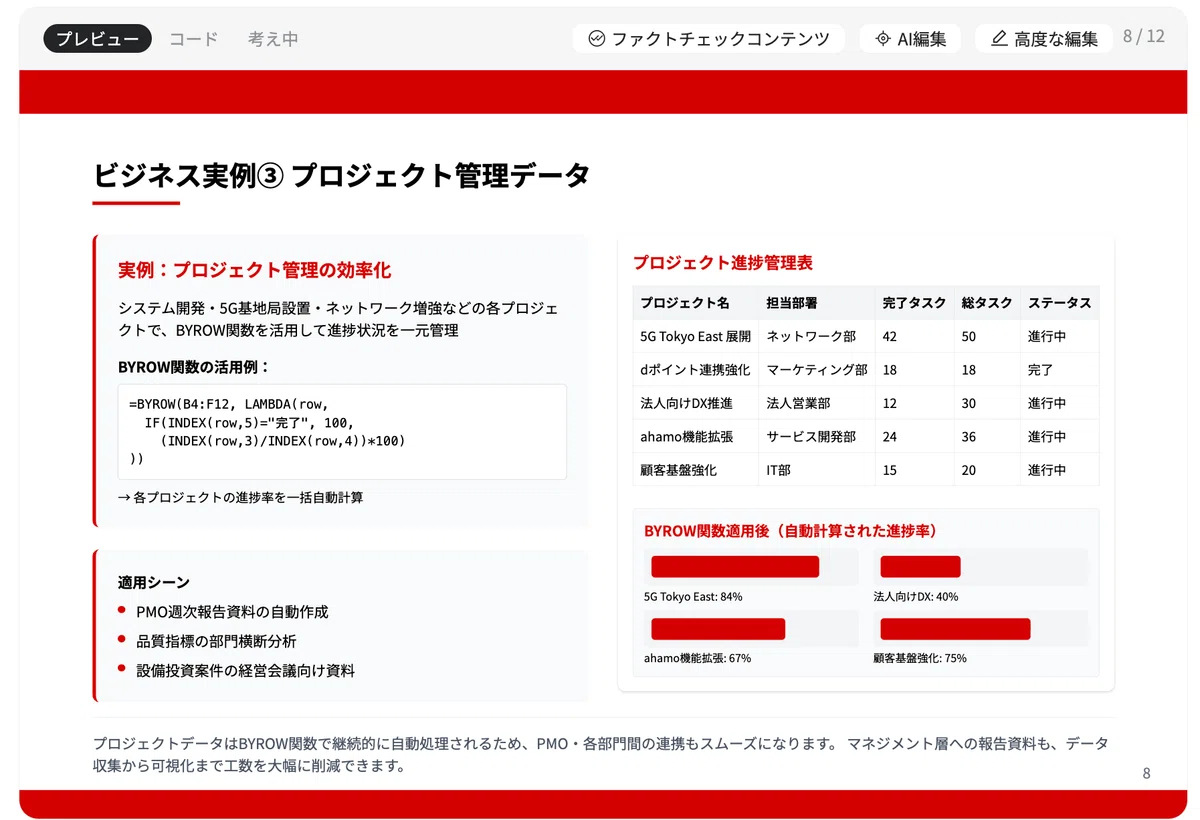Screen dimensions: 1200x820
Task: Click the IF(INDEX(row,5)="完了", 100, code line
Action: (249, 423)
